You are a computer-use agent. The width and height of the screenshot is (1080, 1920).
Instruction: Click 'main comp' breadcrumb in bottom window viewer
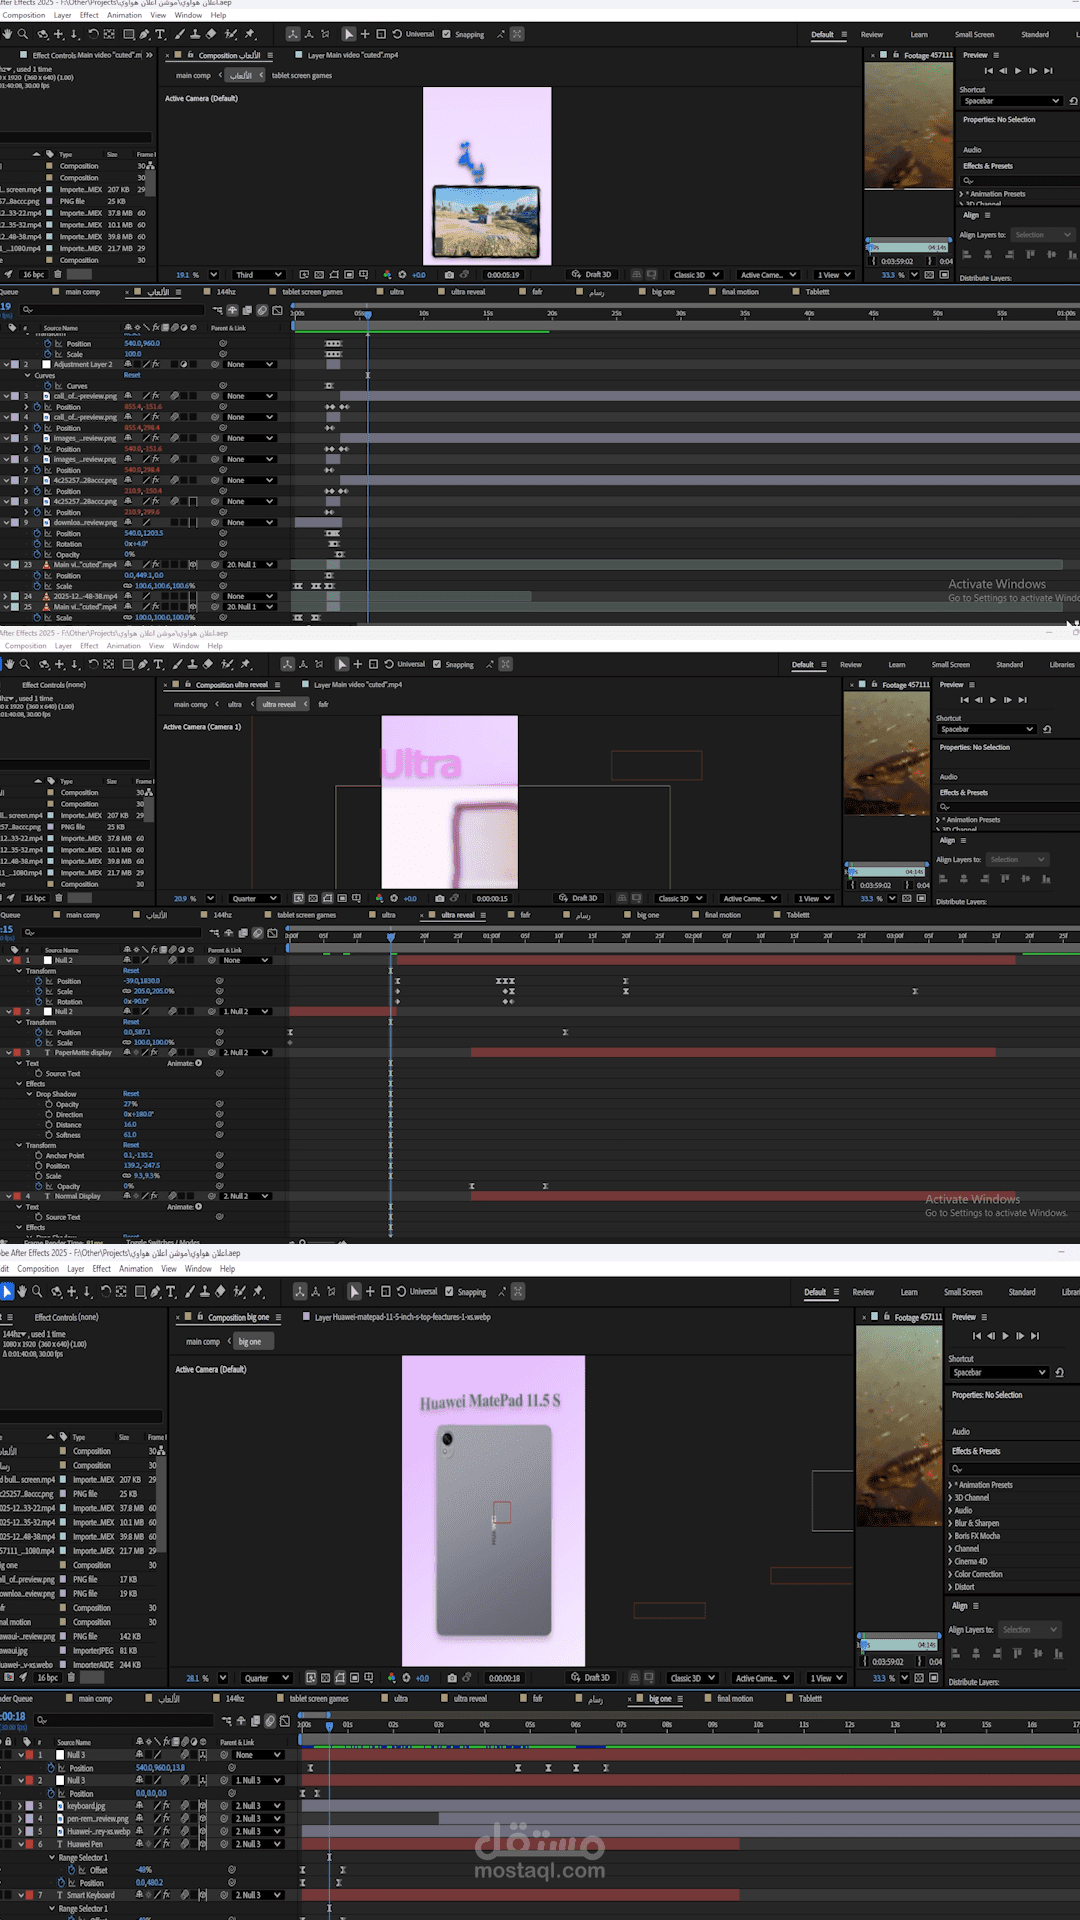coord(203,1342)
